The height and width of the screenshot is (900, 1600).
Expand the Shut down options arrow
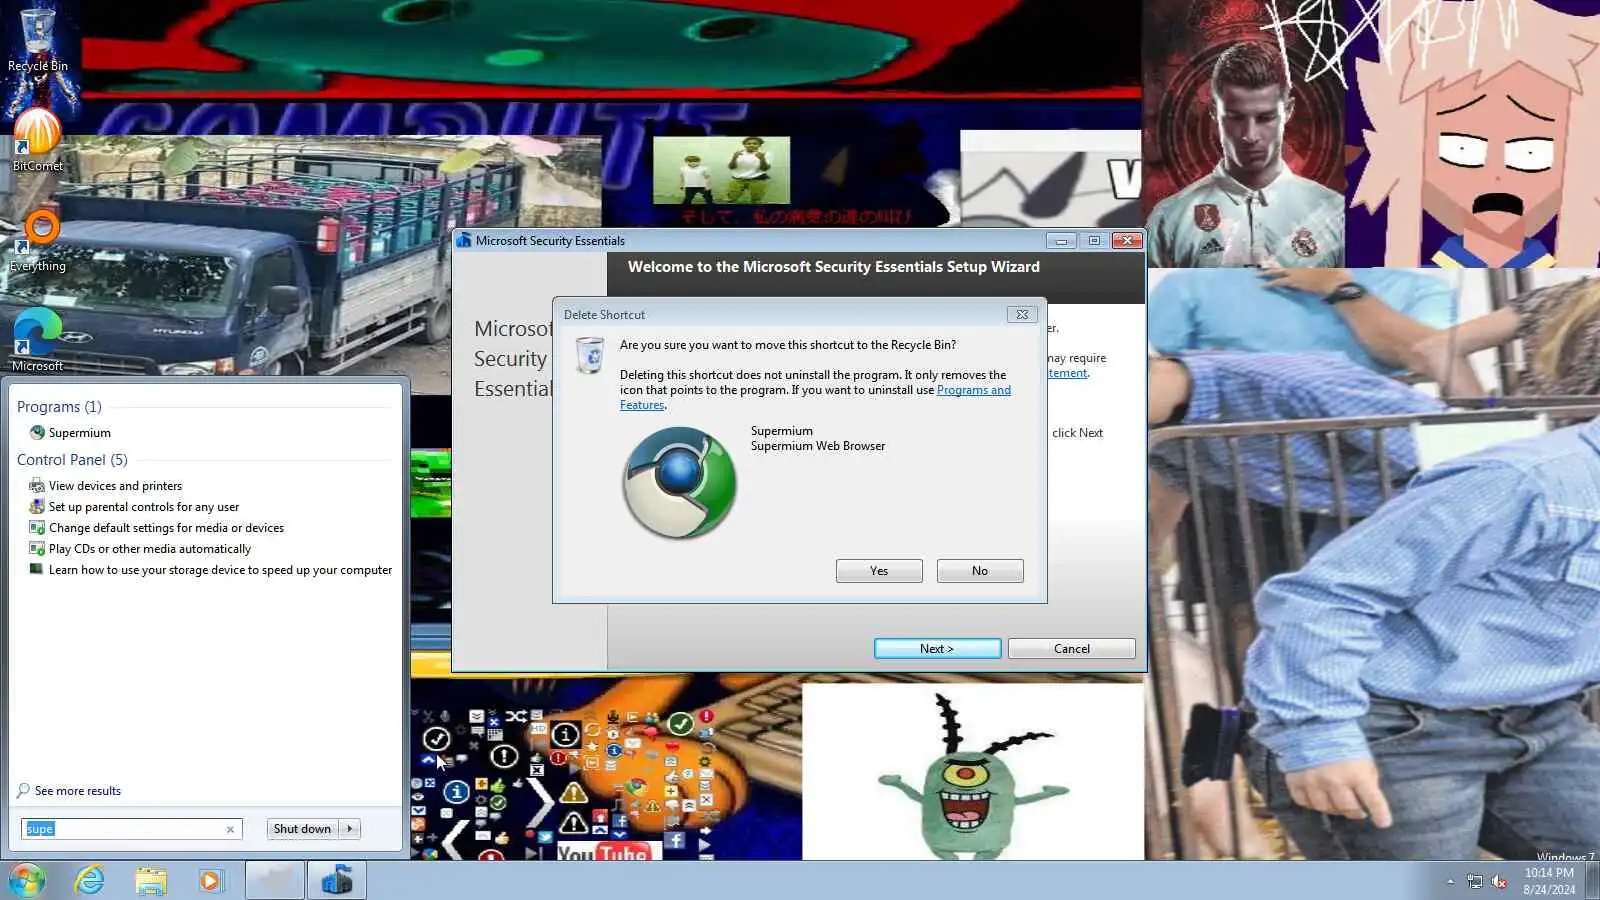(x=350, y=829)
